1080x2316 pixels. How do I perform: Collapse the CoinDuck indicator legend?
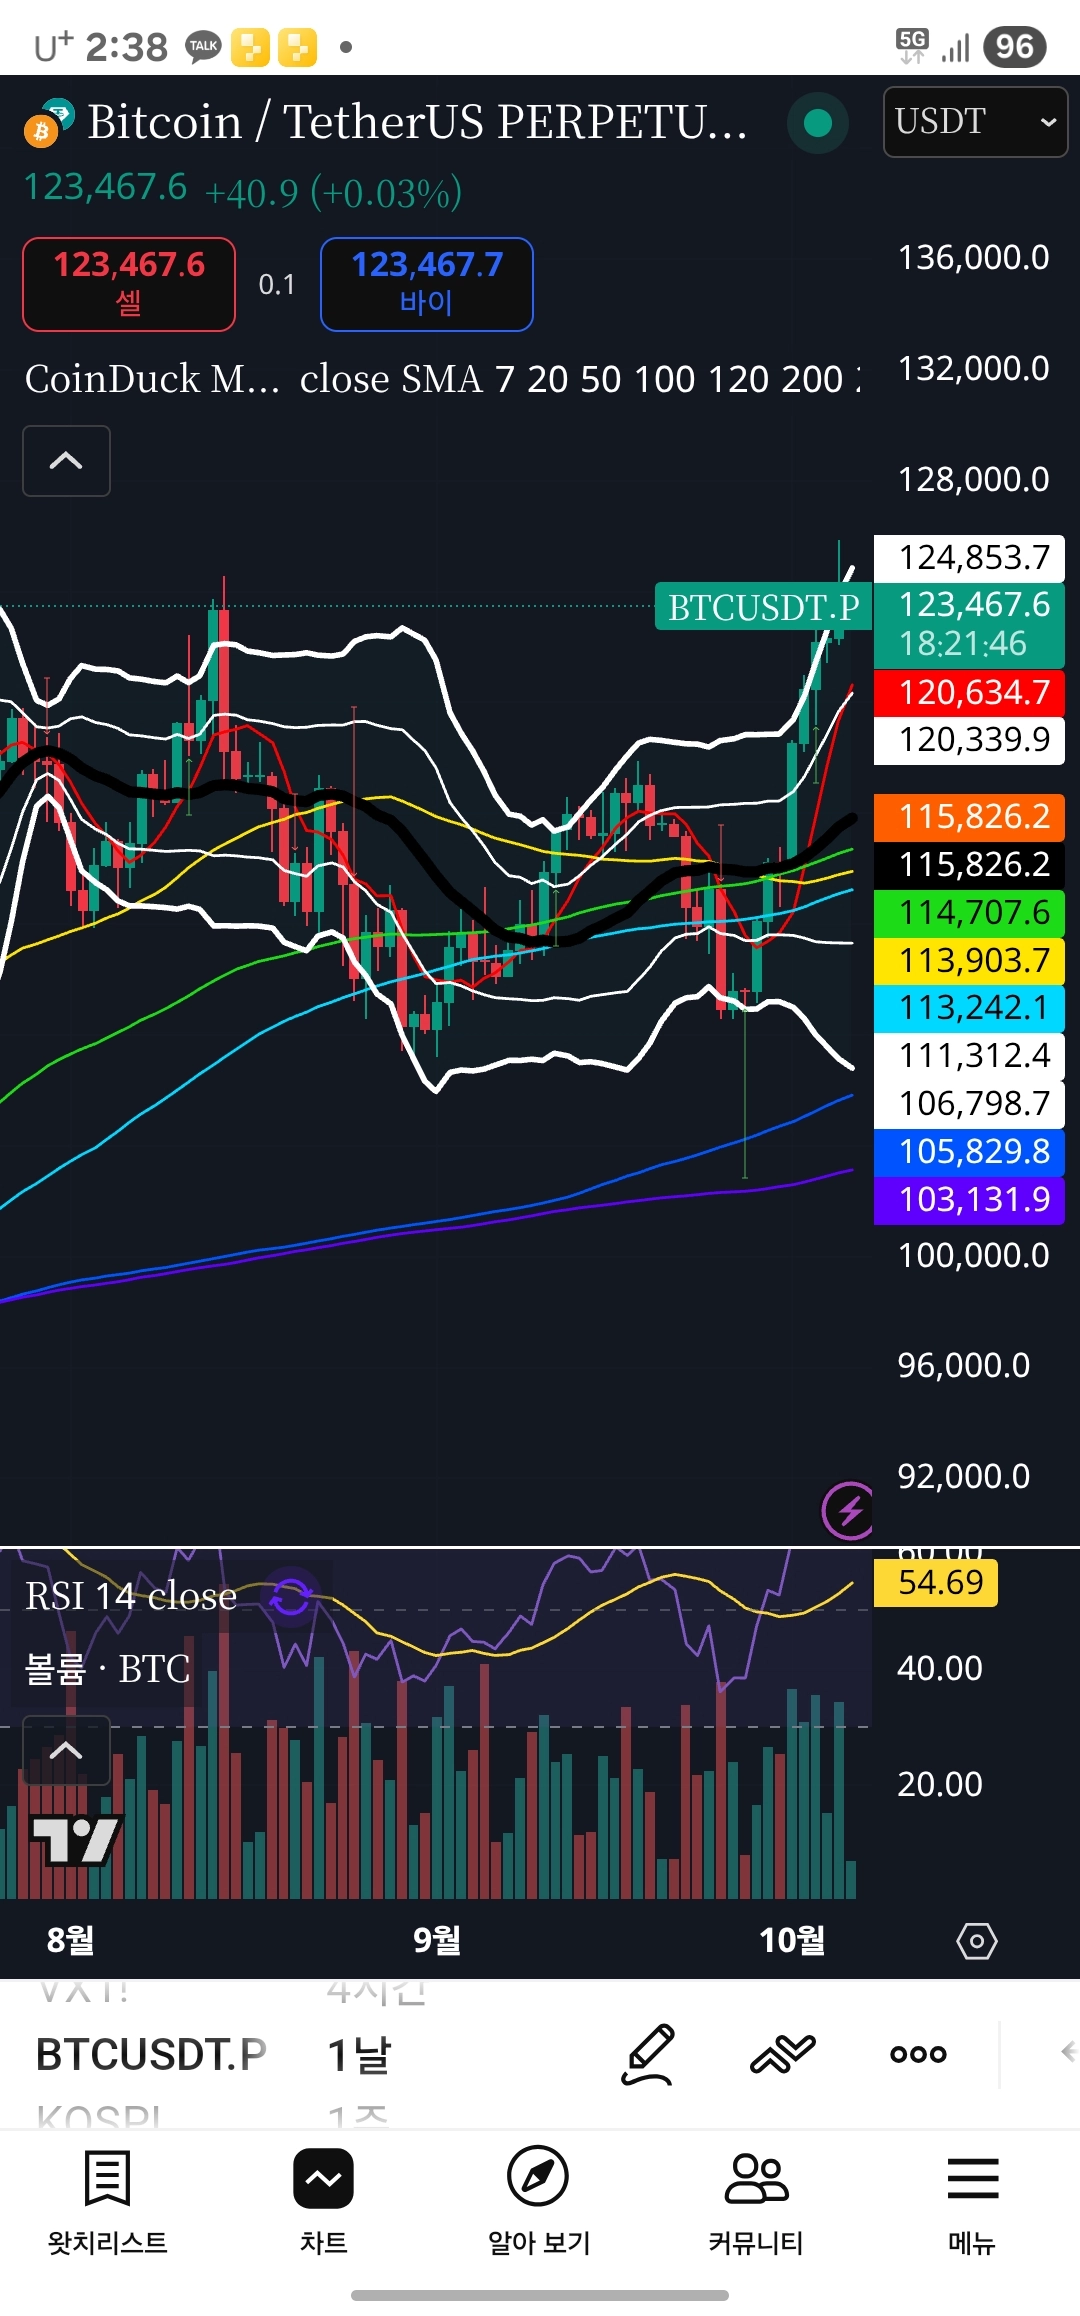pyautogui.click(x=66, y=461)
